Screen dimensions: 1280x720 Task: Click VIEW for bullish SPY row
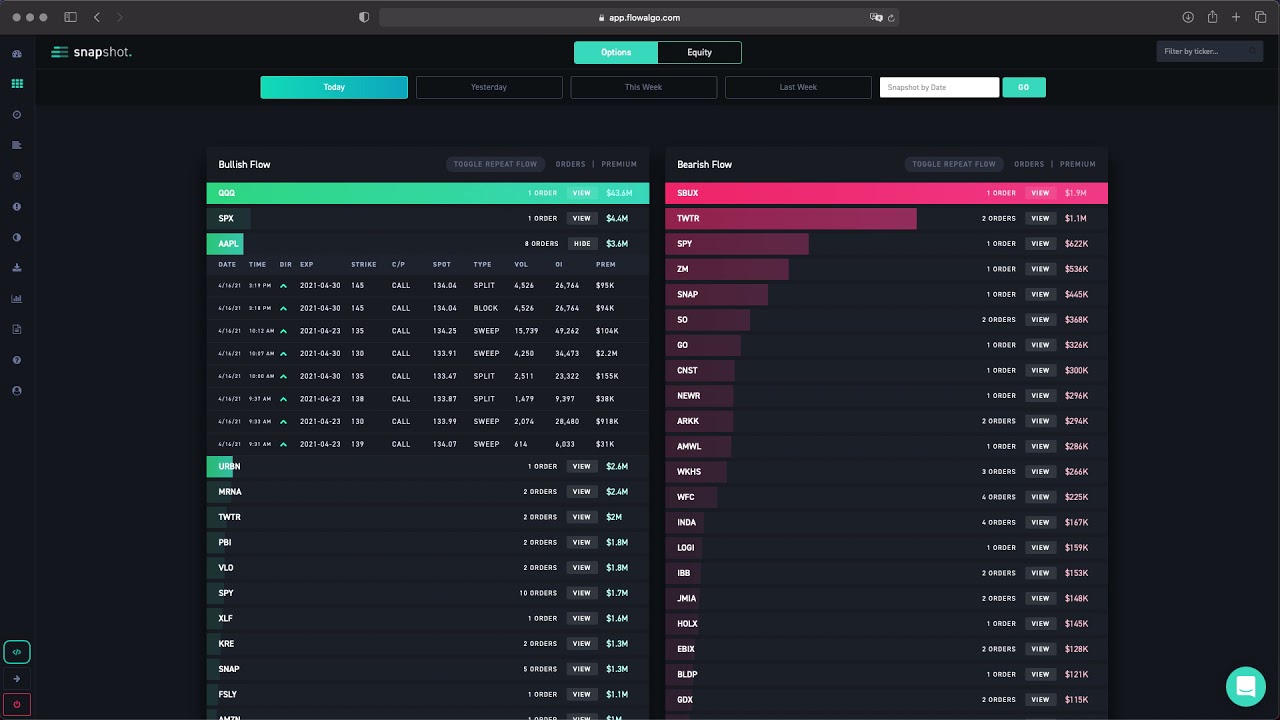pos(582,593)
